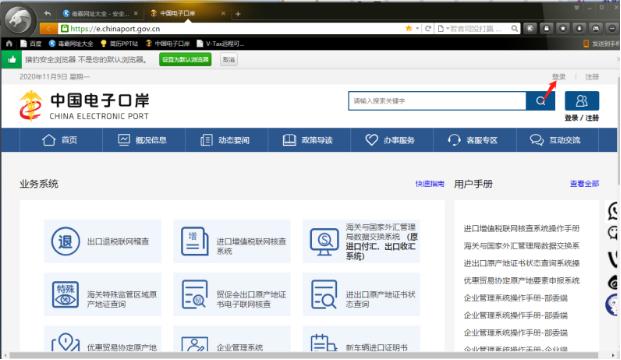The width and height of the screenshot is (621, 360).
Task: Click the horizontal scrollbar at page bottom
Action: click(x=304, y=356)
